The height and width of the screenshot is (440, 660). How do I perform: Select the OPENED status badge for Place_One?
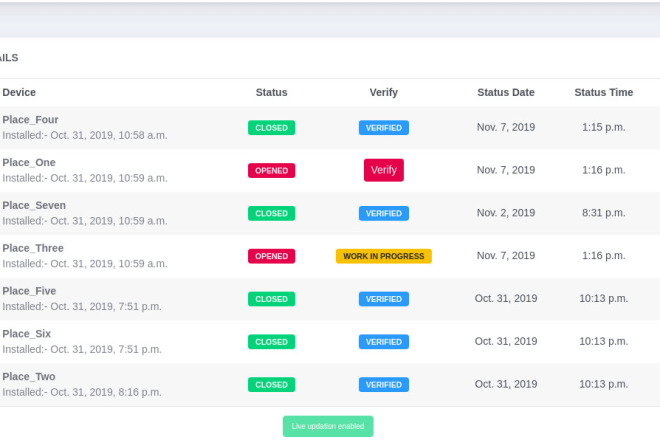271,171
